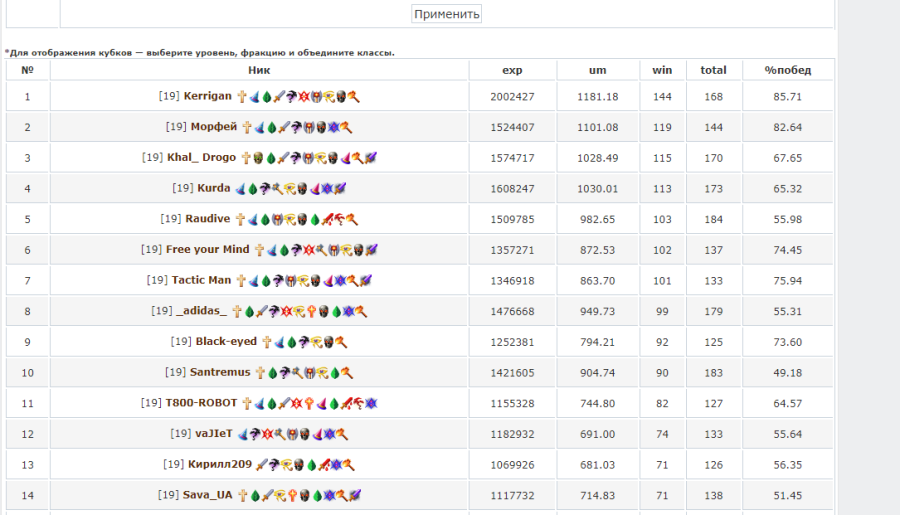Image resolution: width=900 pixels, height=515 pixels.
Task: Click the purple wizard hat icon in T800-ROBOT's row
Action: [x=322, y=403]
